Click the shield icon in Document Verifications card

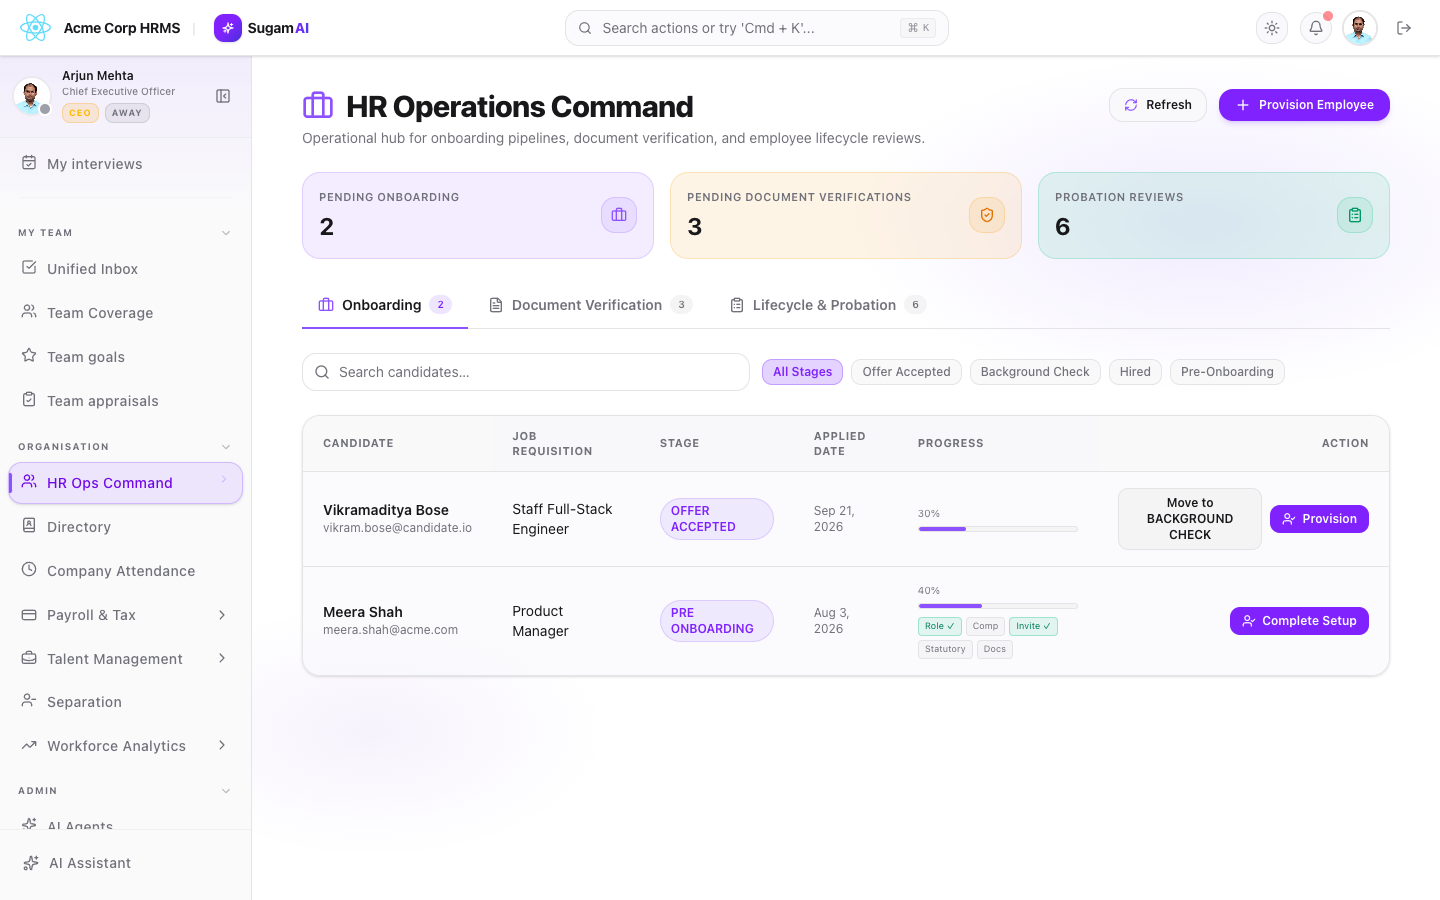click(987, 215)
